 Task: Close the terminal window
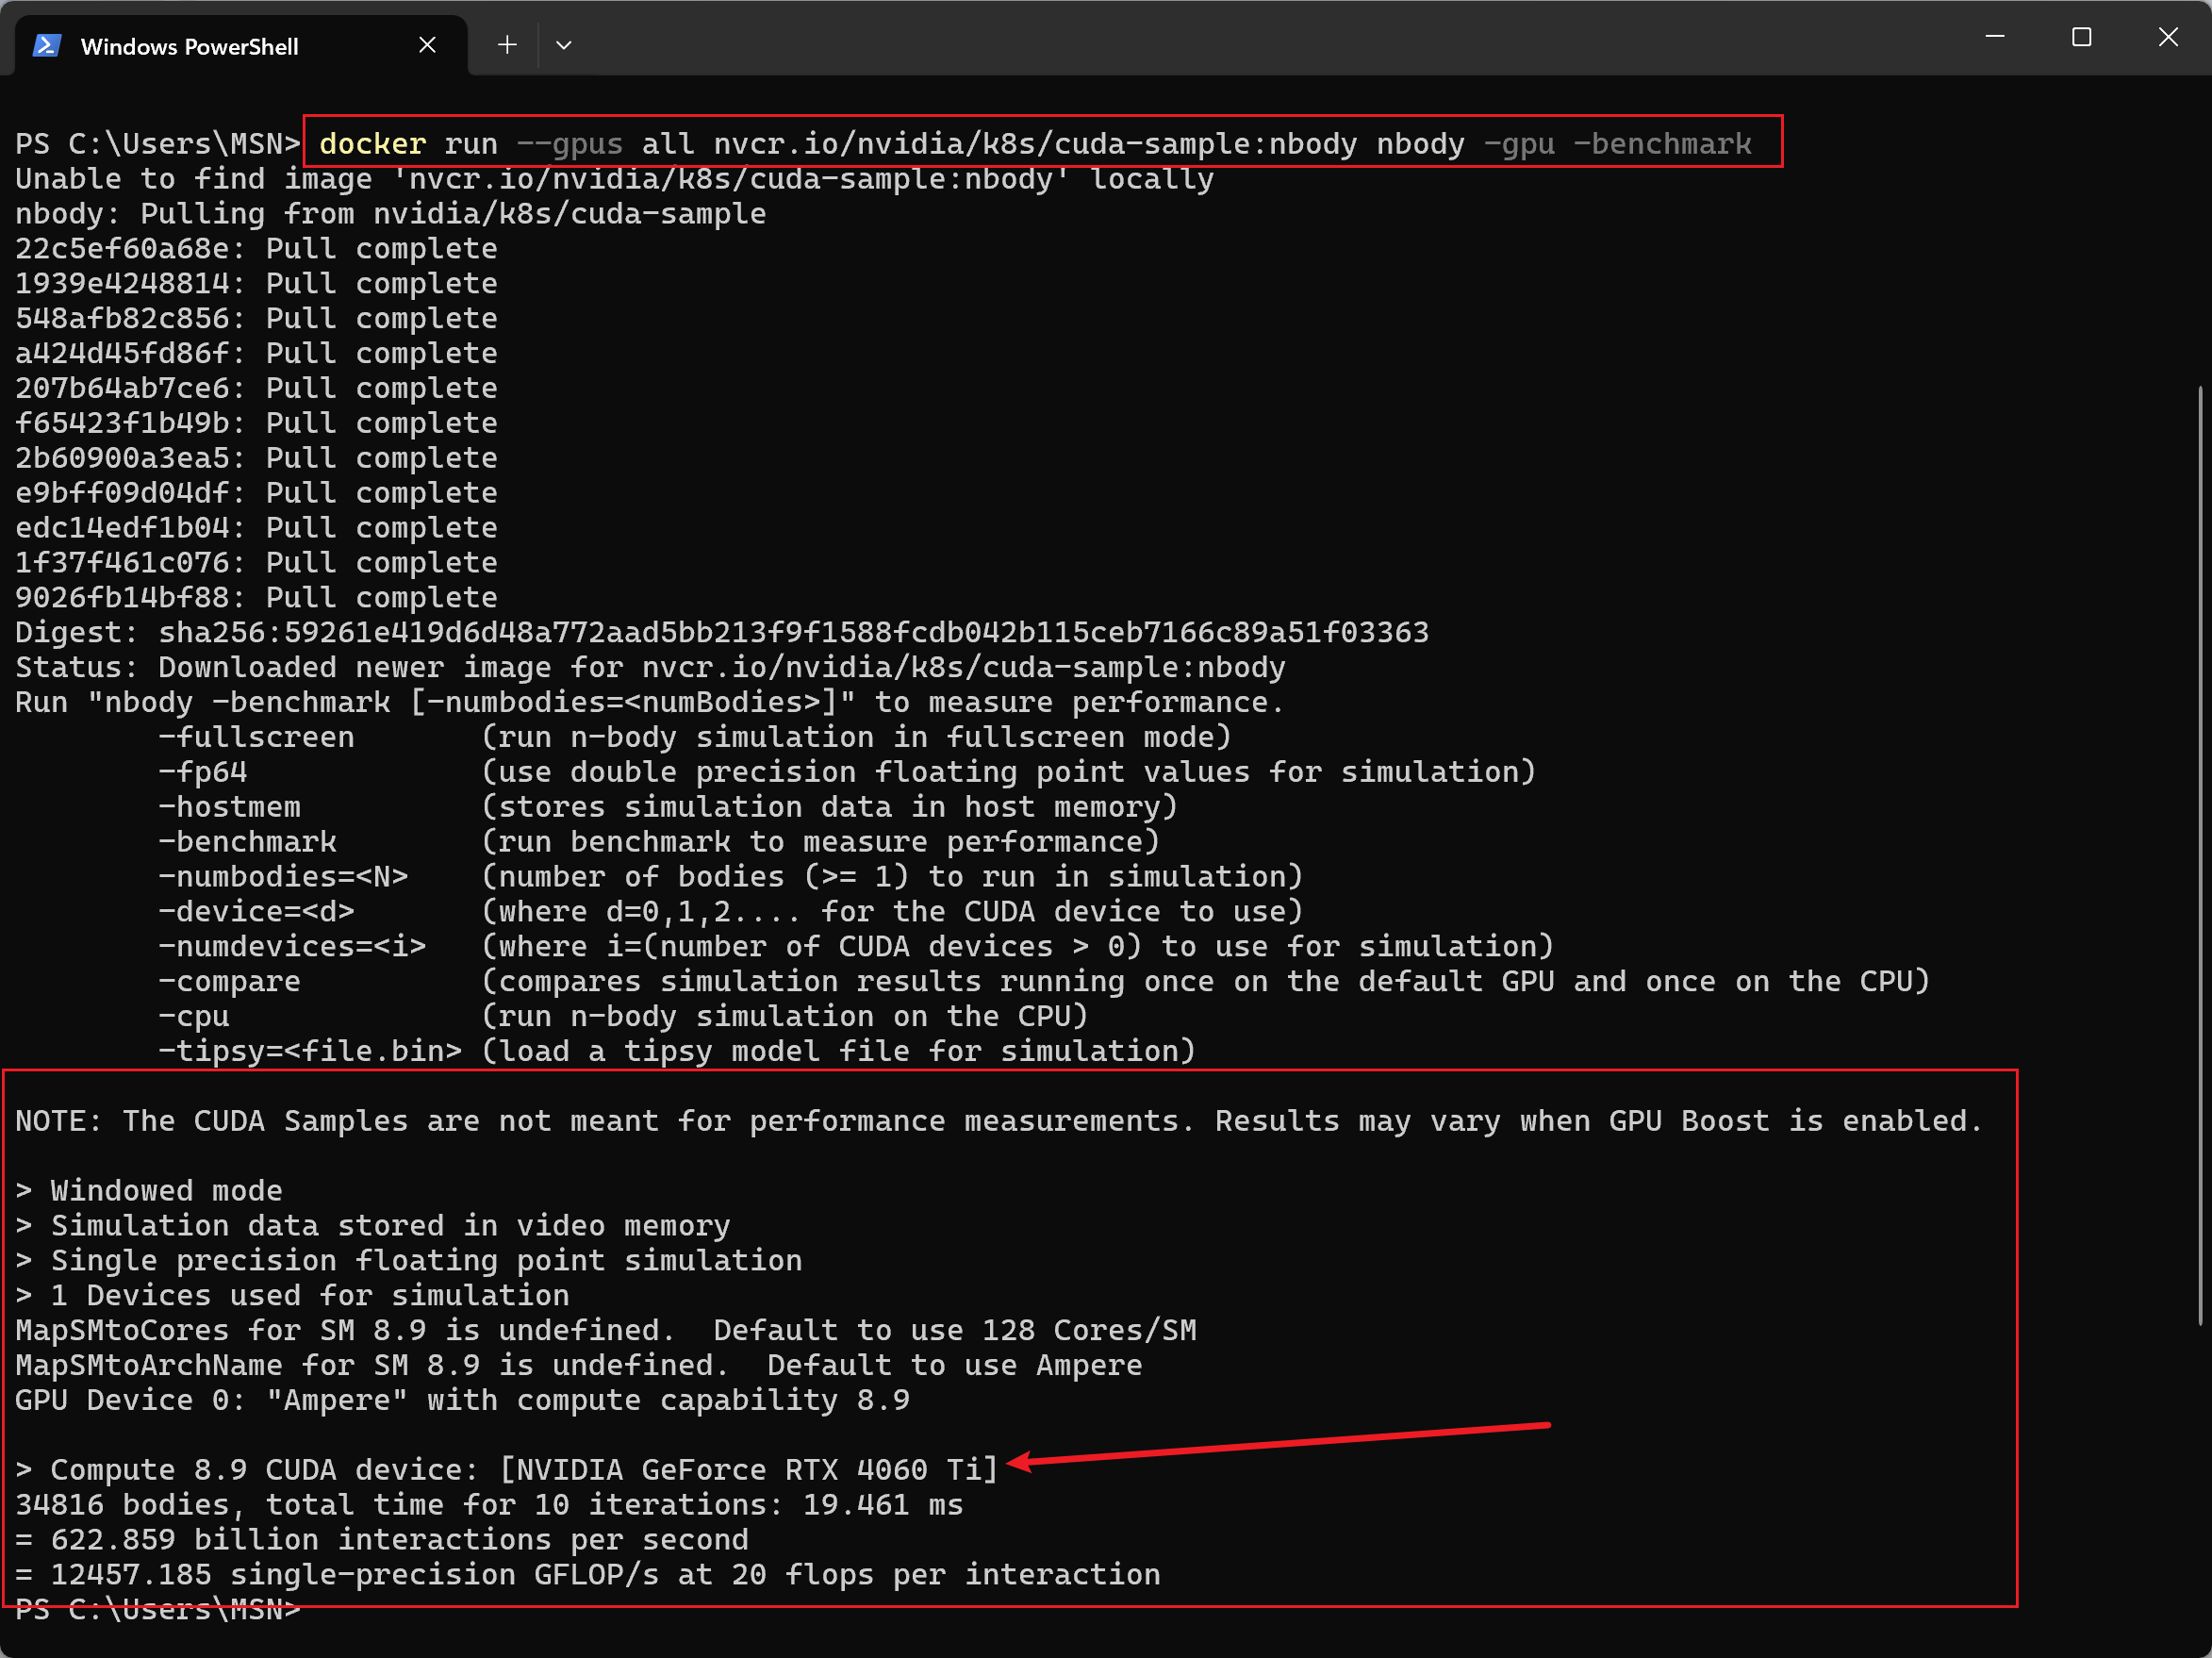coord(2168,37)
